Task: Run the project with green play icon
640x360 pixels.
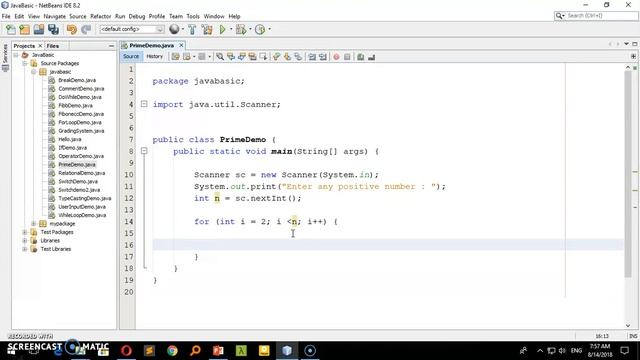Action: tap(222, 29)
